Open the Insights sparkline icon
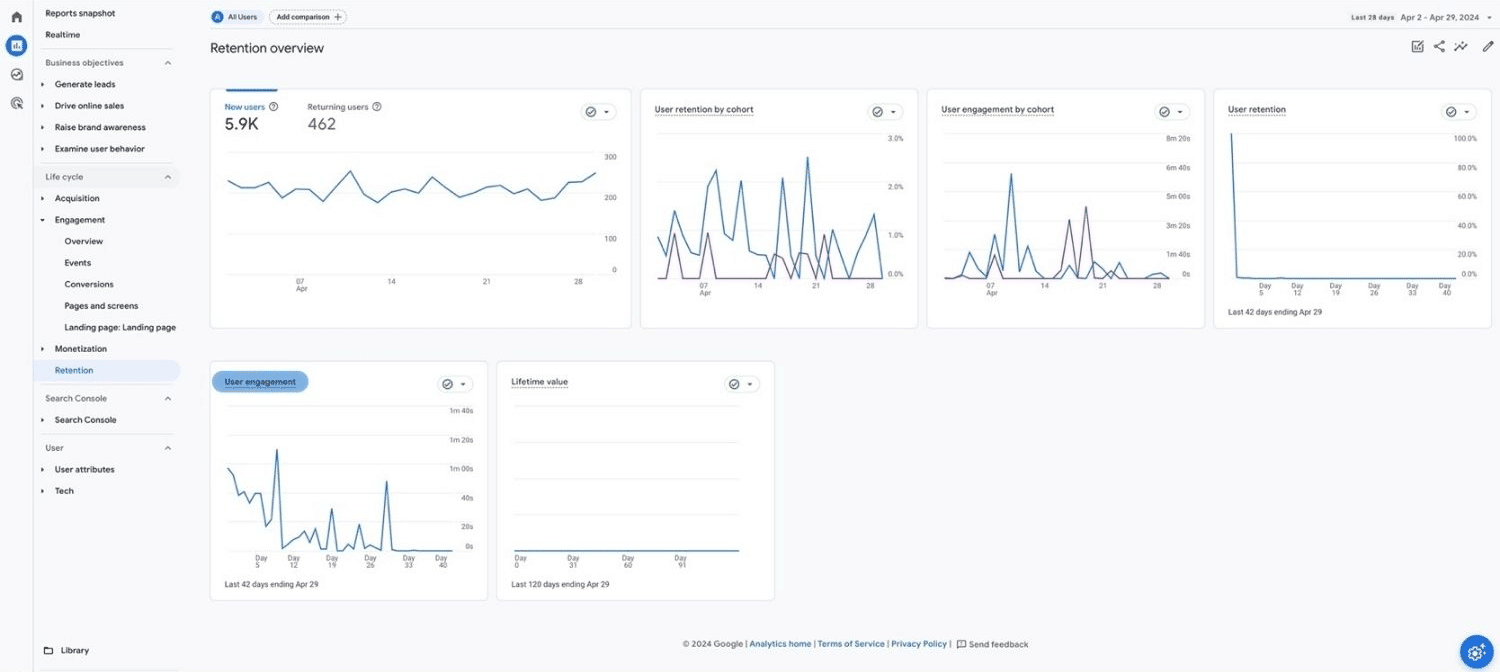Viewport: 1500px width, 672px height. pos(1461,46)
